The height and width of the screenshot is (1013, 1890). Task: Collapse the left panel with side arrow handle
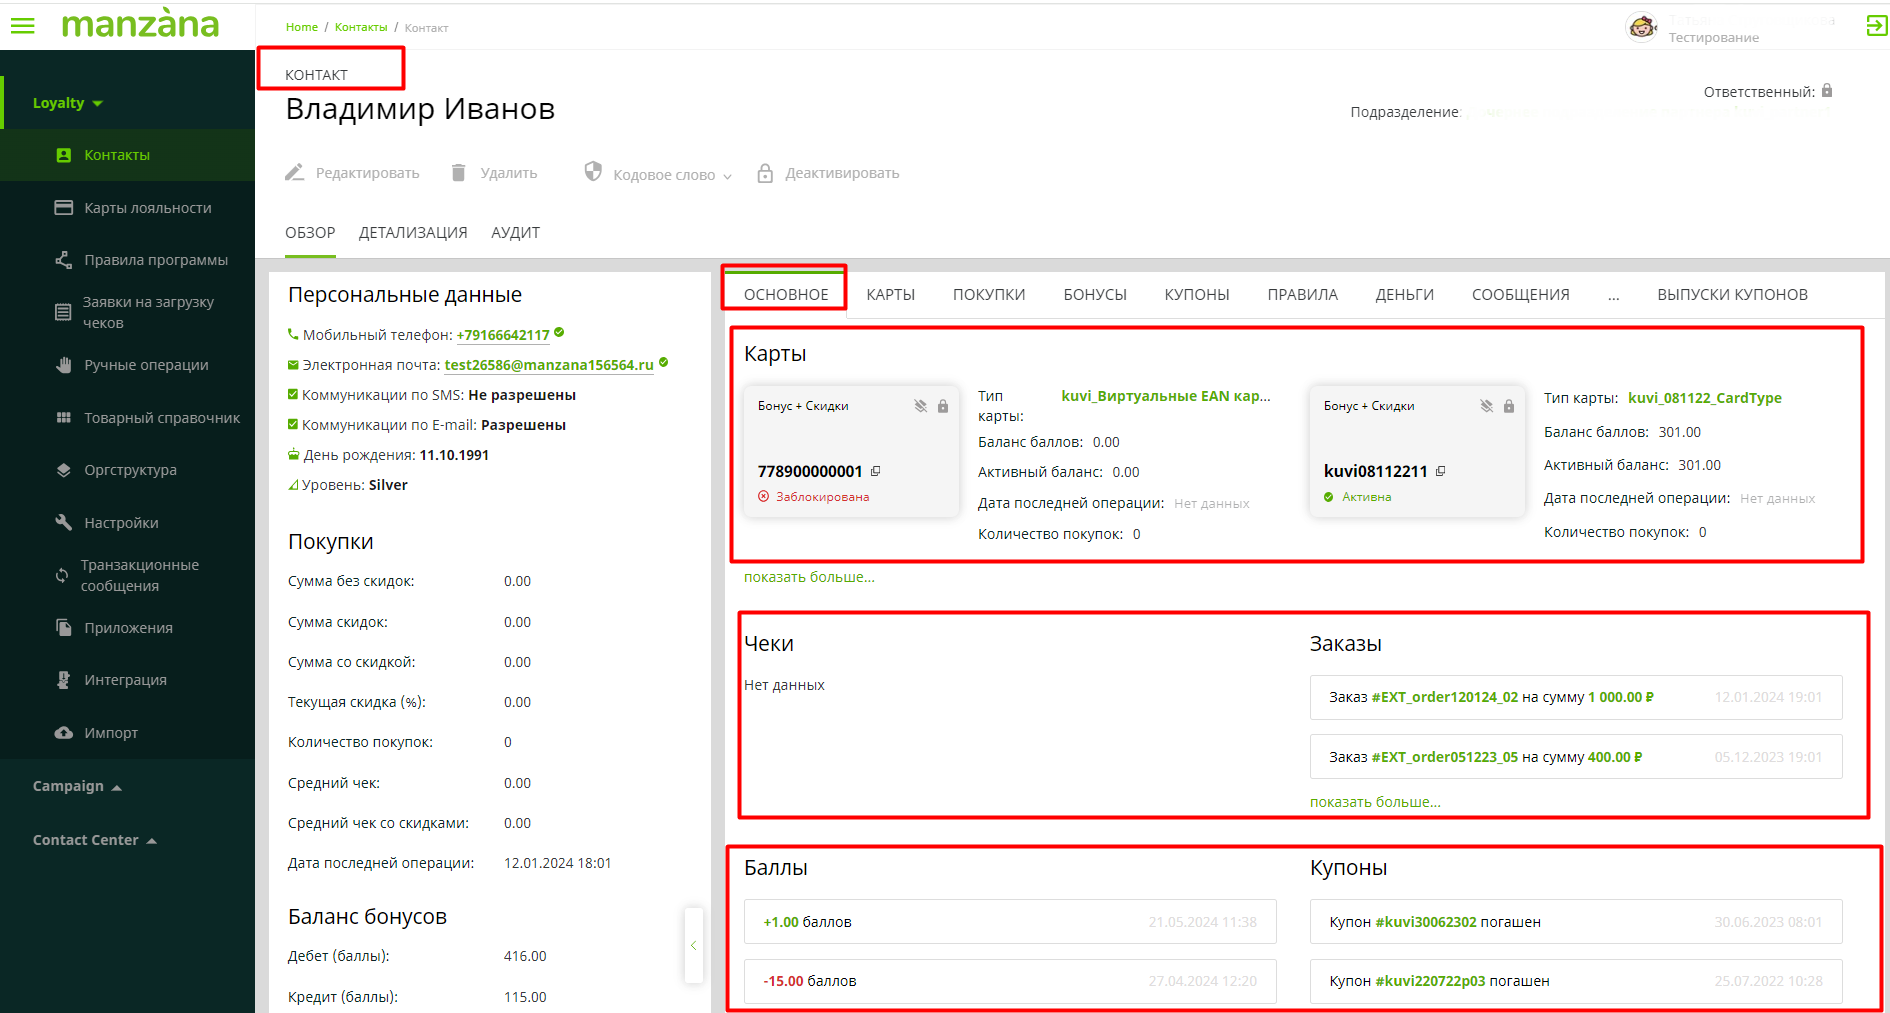click(693, 945)
